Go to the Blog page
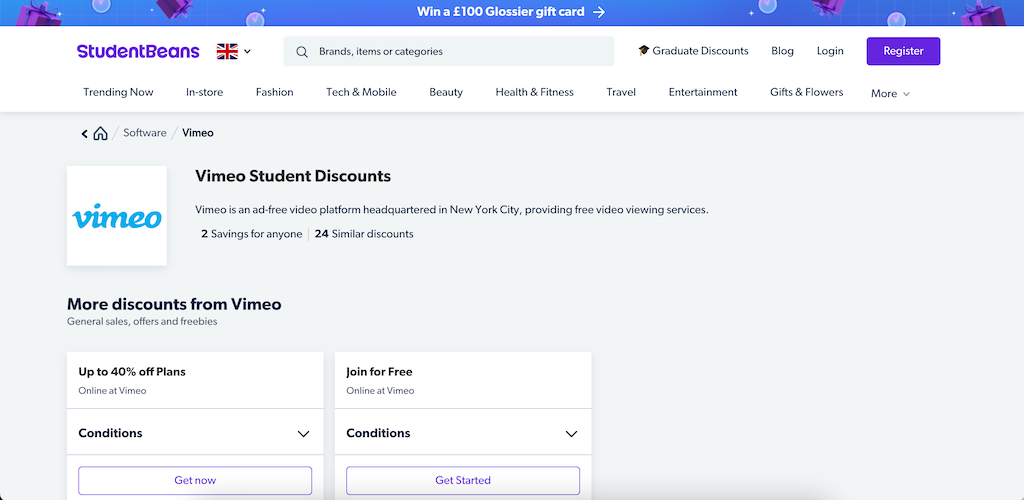Screen dimensions: 1024x500 click(x=782, y=51)
